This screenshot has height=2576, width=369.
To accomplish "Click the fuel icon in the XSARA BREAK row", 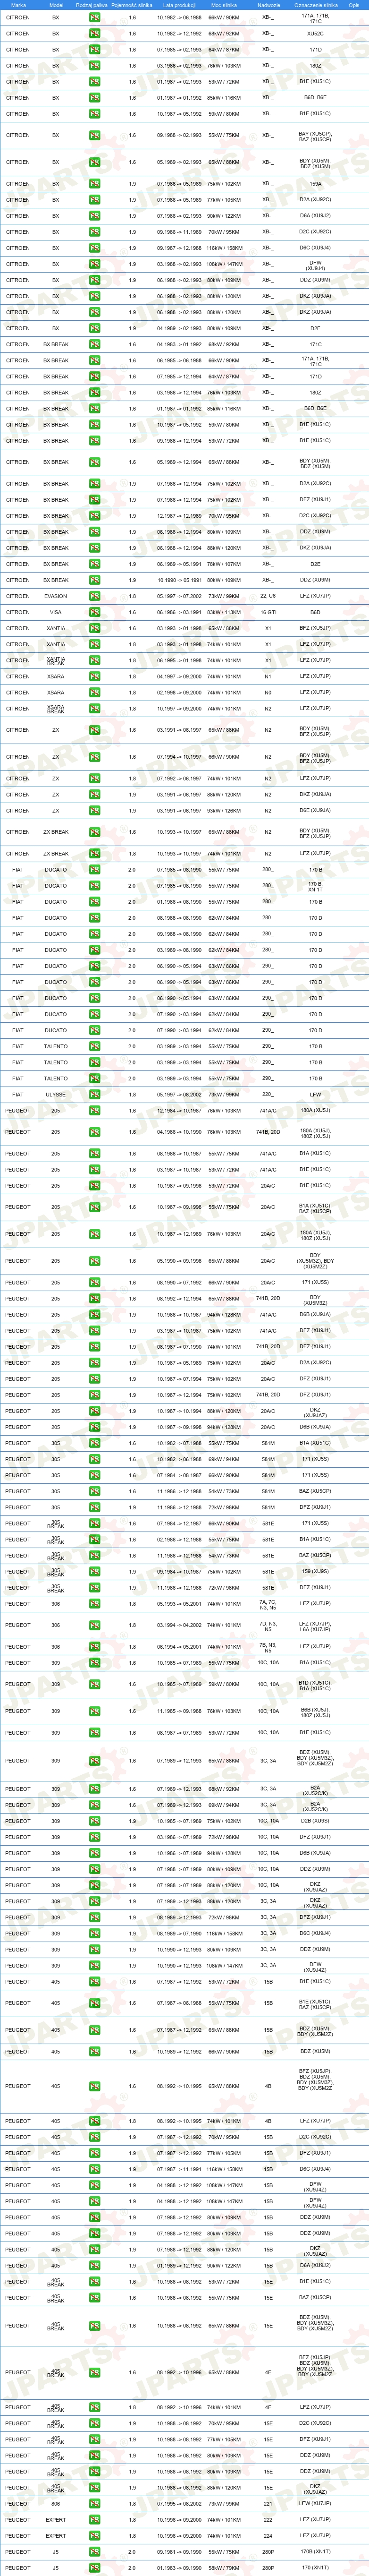I will [x=94, y=709].
